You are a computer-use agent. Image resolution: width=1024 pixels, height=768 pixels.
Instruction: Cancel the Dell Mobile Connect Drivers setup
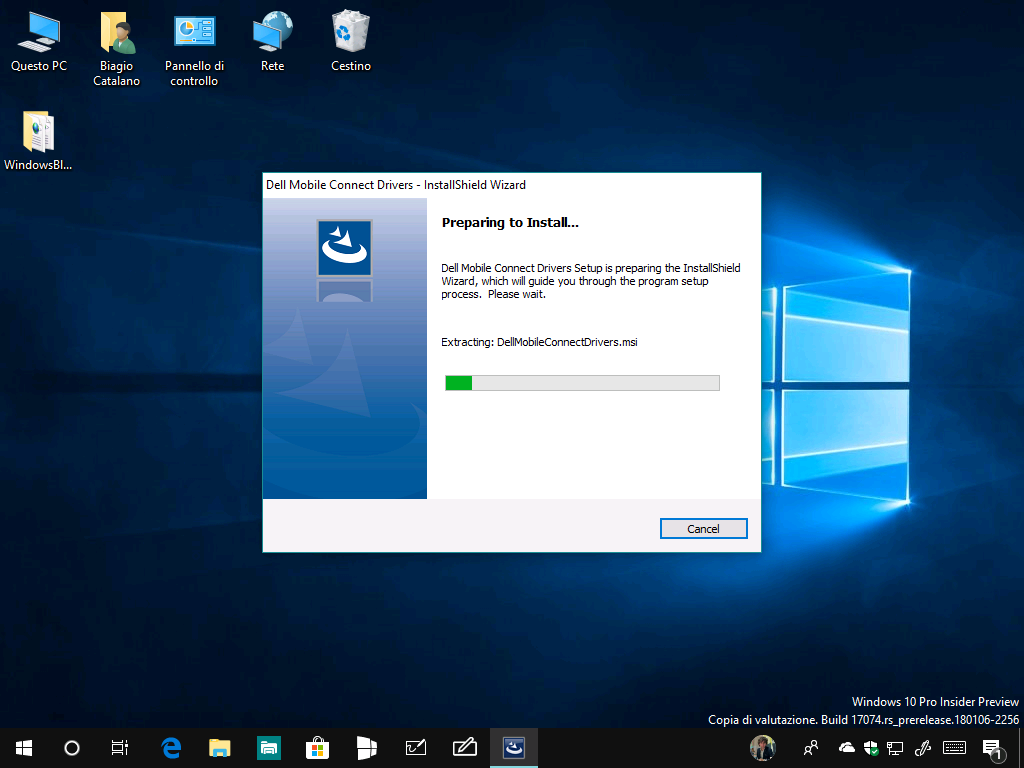pos(703,528)
